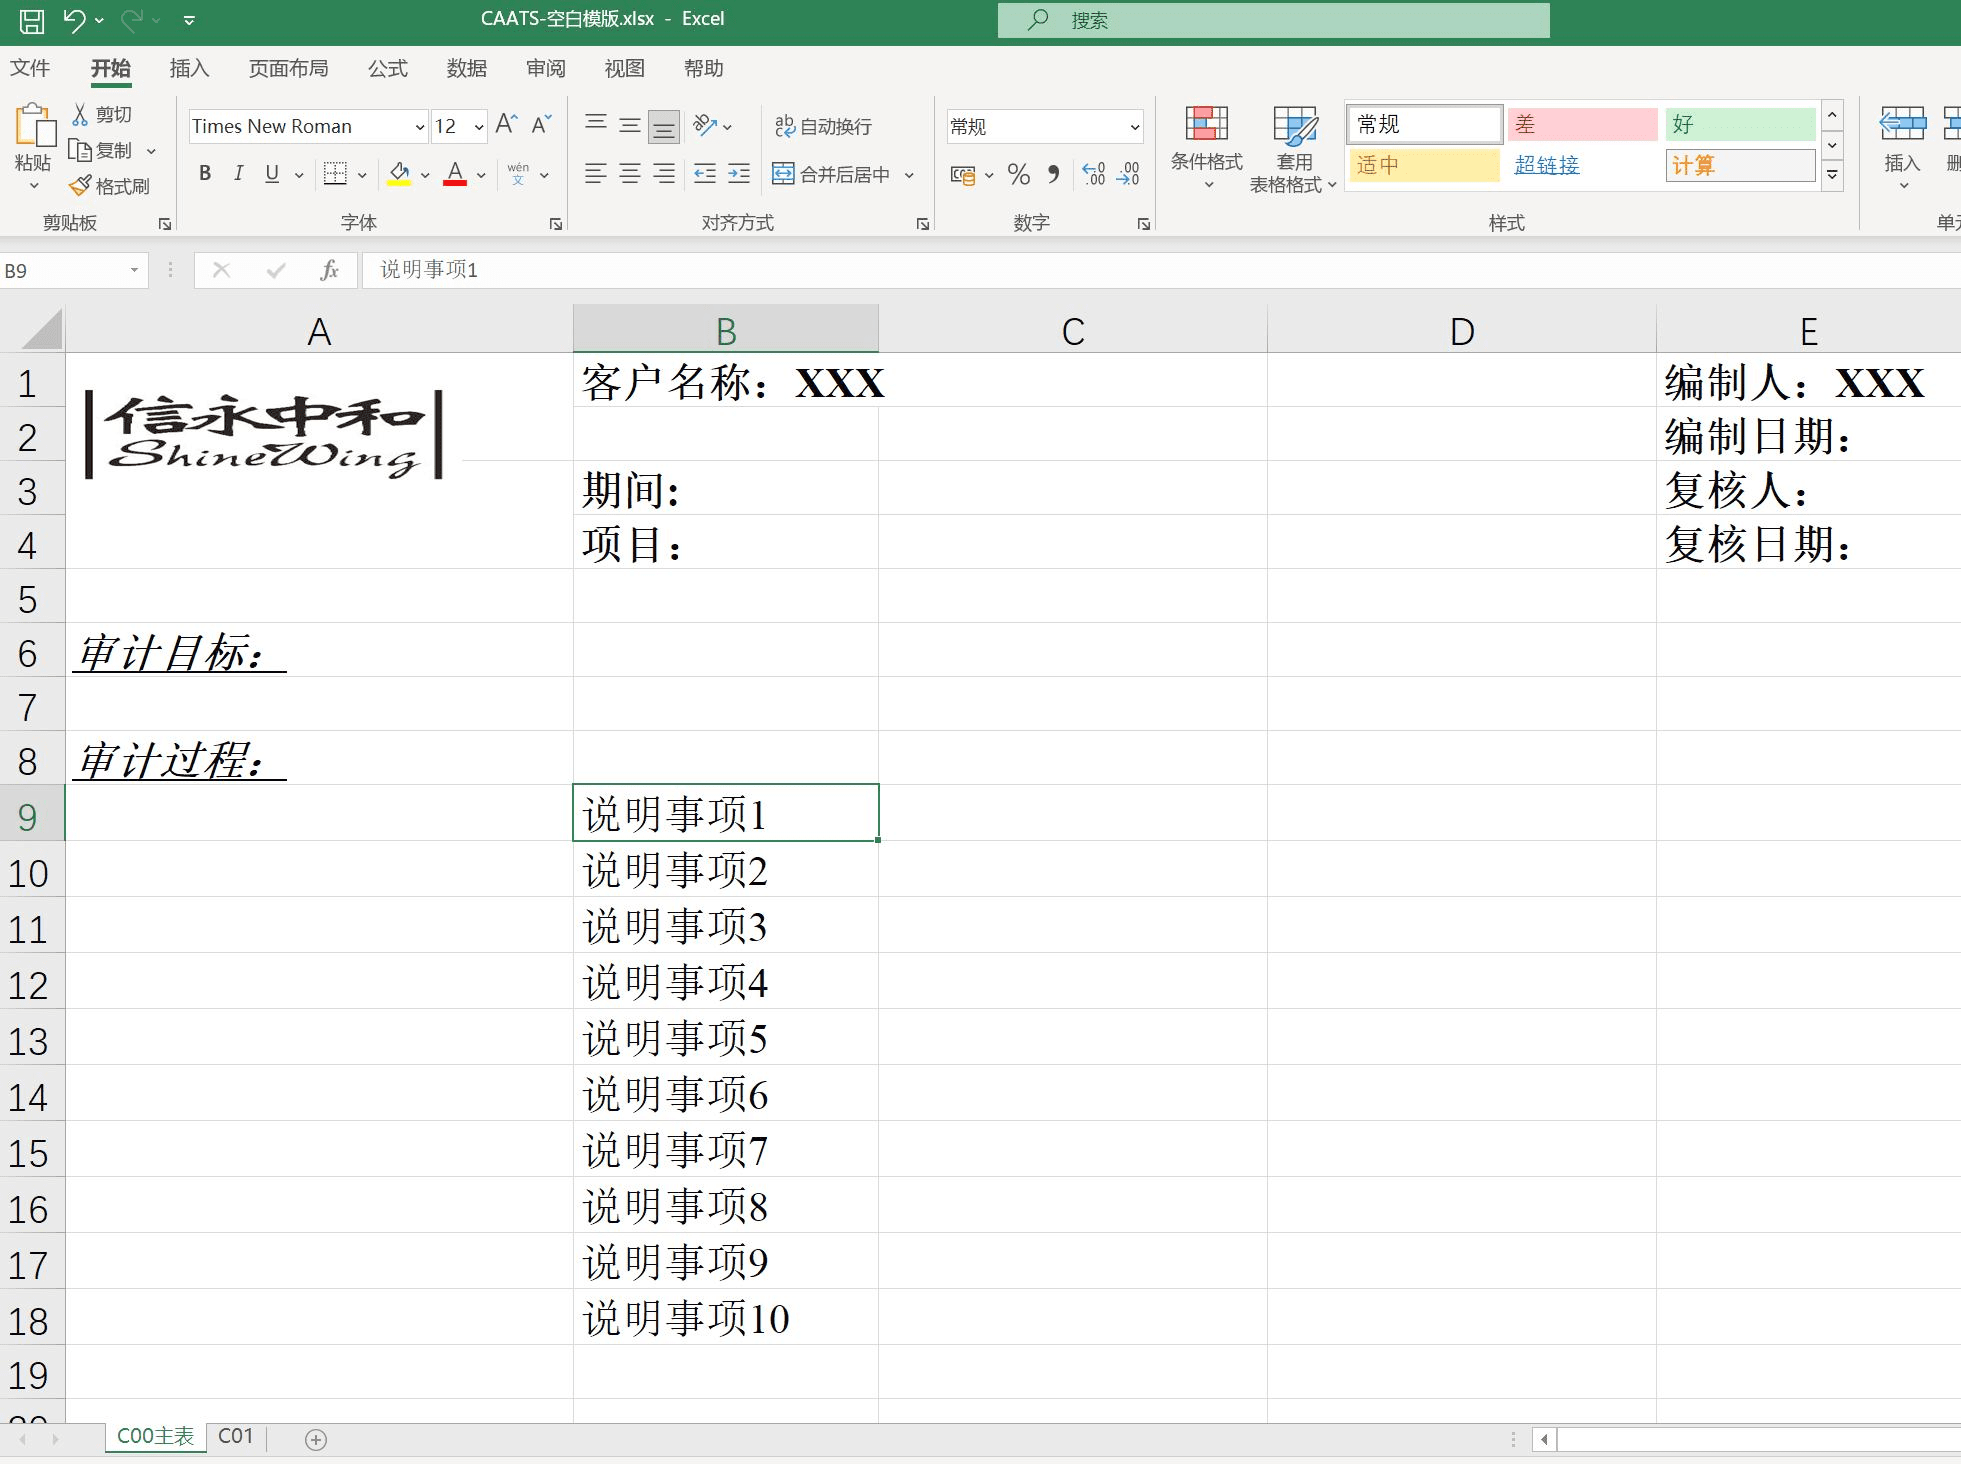This screenshot has width=1961, height=1464.
Task: Click the Cut scissors icon
Action: click(x=80, y=114)
